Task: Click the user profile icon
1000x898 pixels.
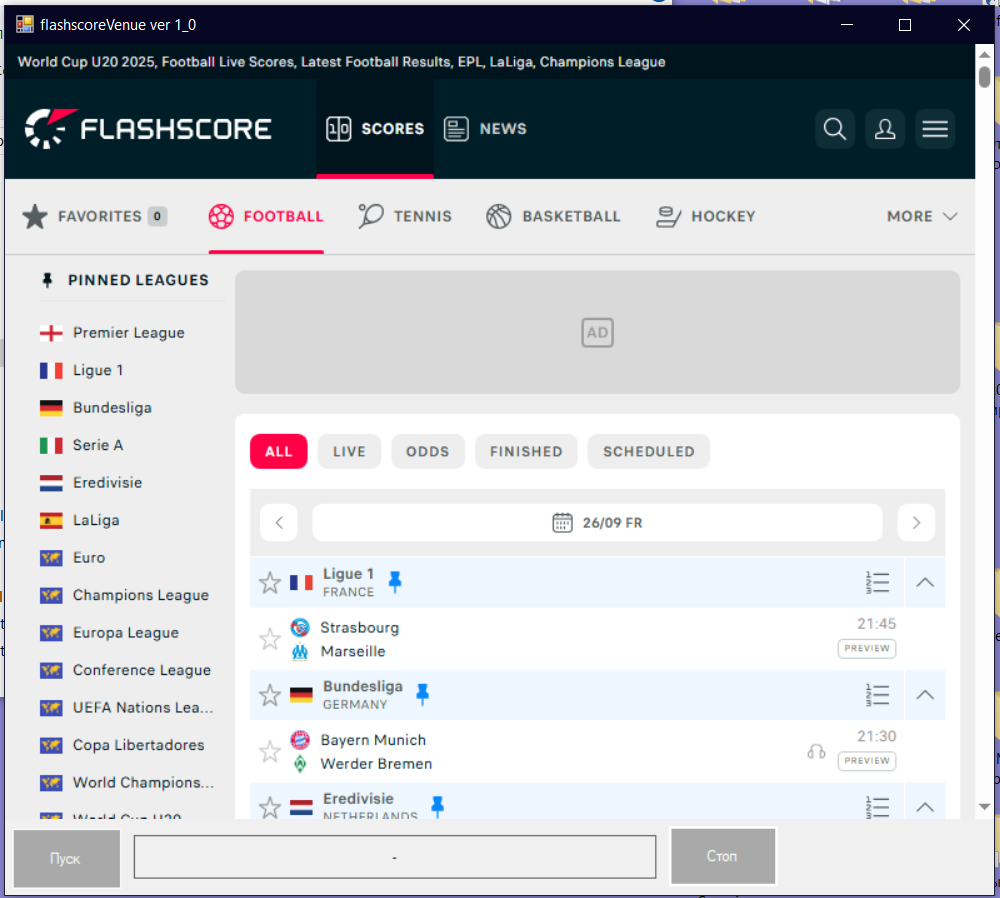Action: [885, 129]
